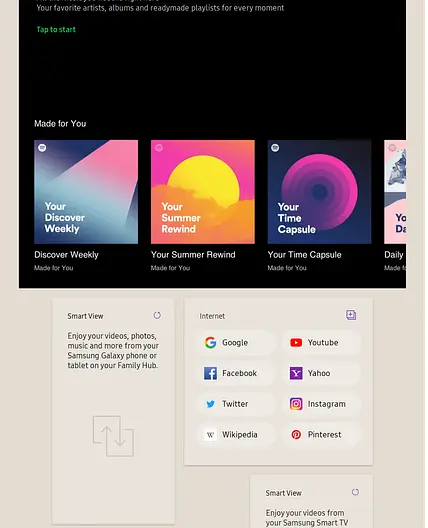Tap the green 'Tap to start' link
This screenshot has width=428, height=528.
(56, 30)
